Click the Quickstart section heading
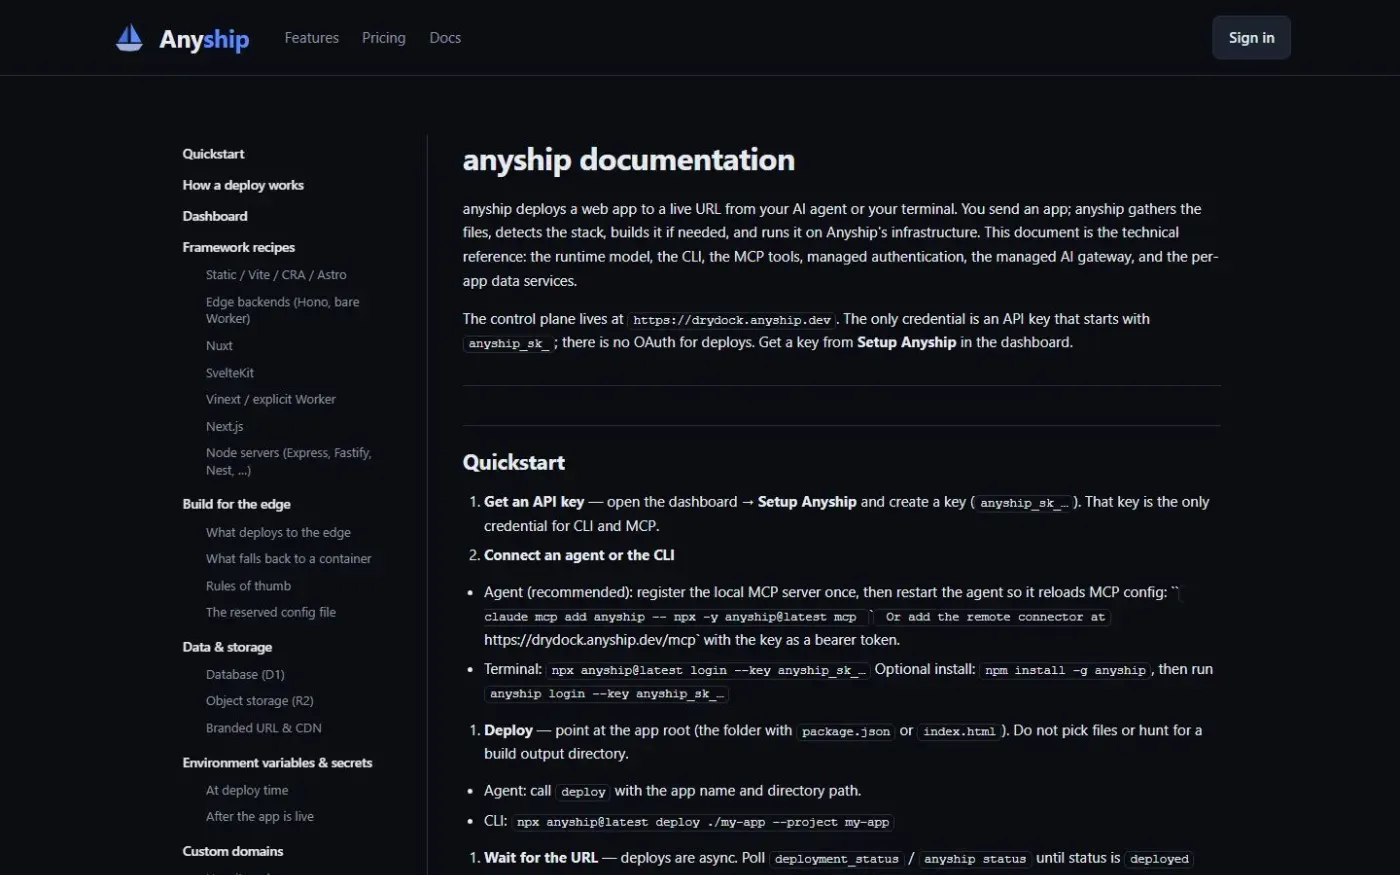The image size is (1400, 875). click(x=514, y=463)
